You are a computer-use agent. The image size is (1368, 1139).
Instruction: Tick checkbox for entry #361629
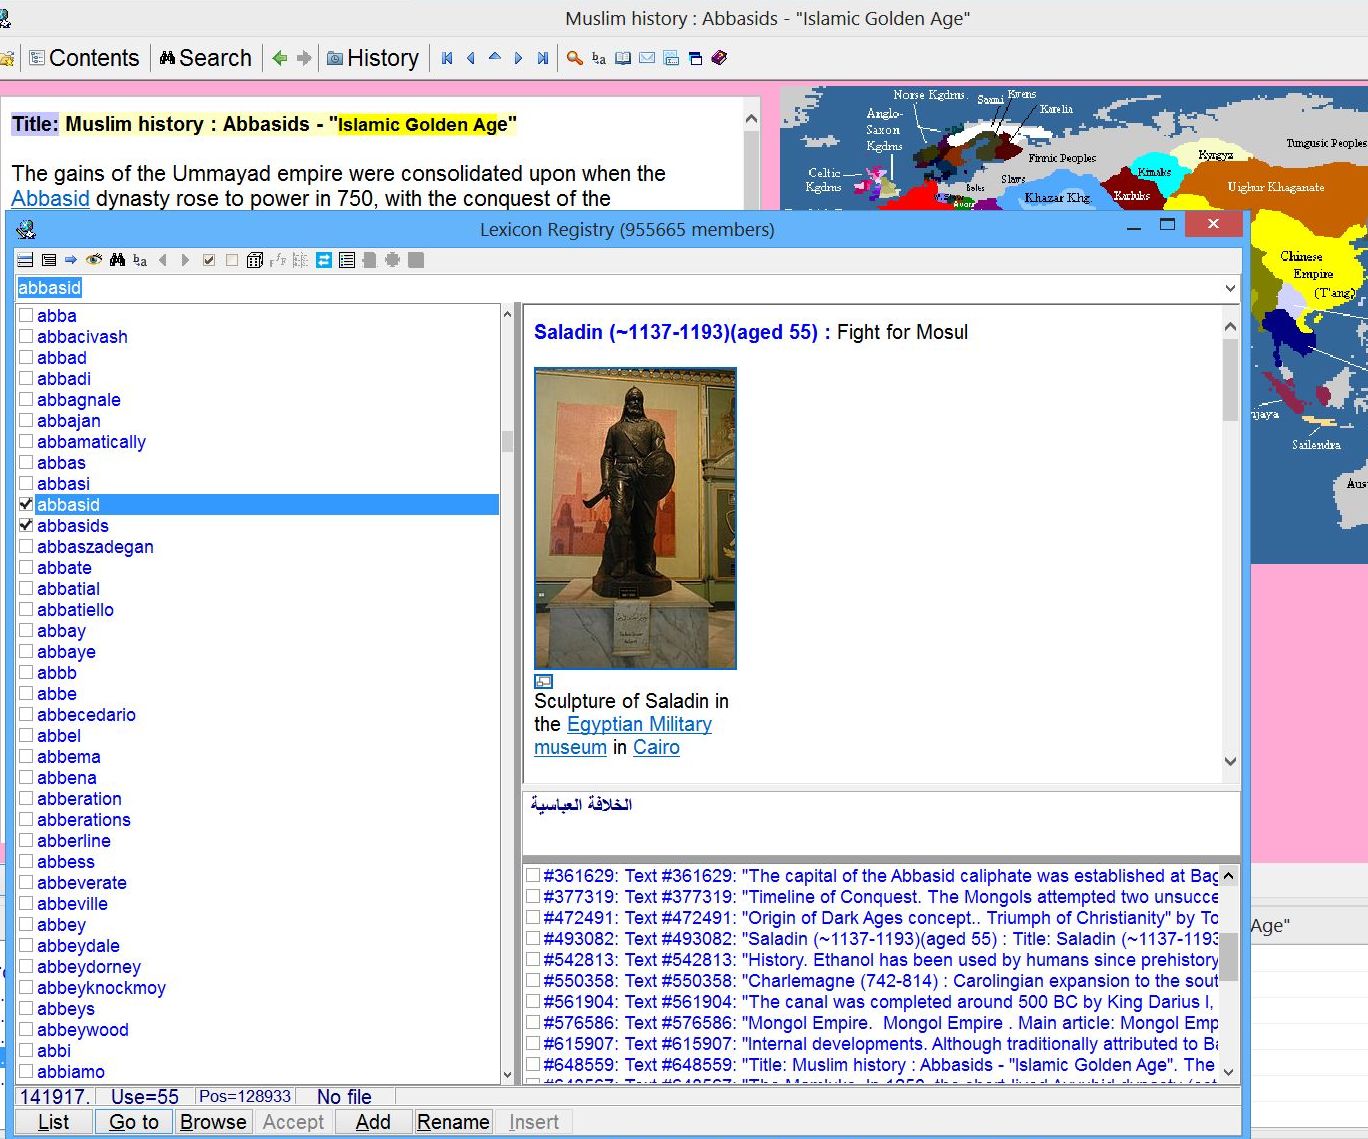533,876
